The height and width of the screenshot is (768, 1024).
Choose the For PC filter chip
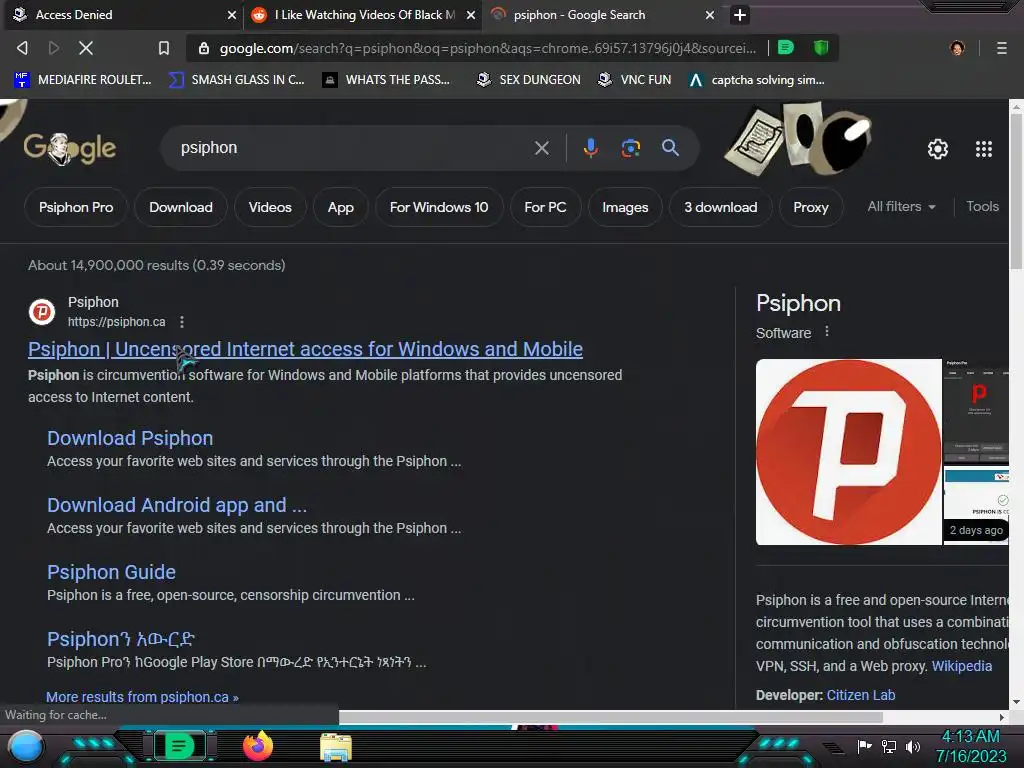545,207
